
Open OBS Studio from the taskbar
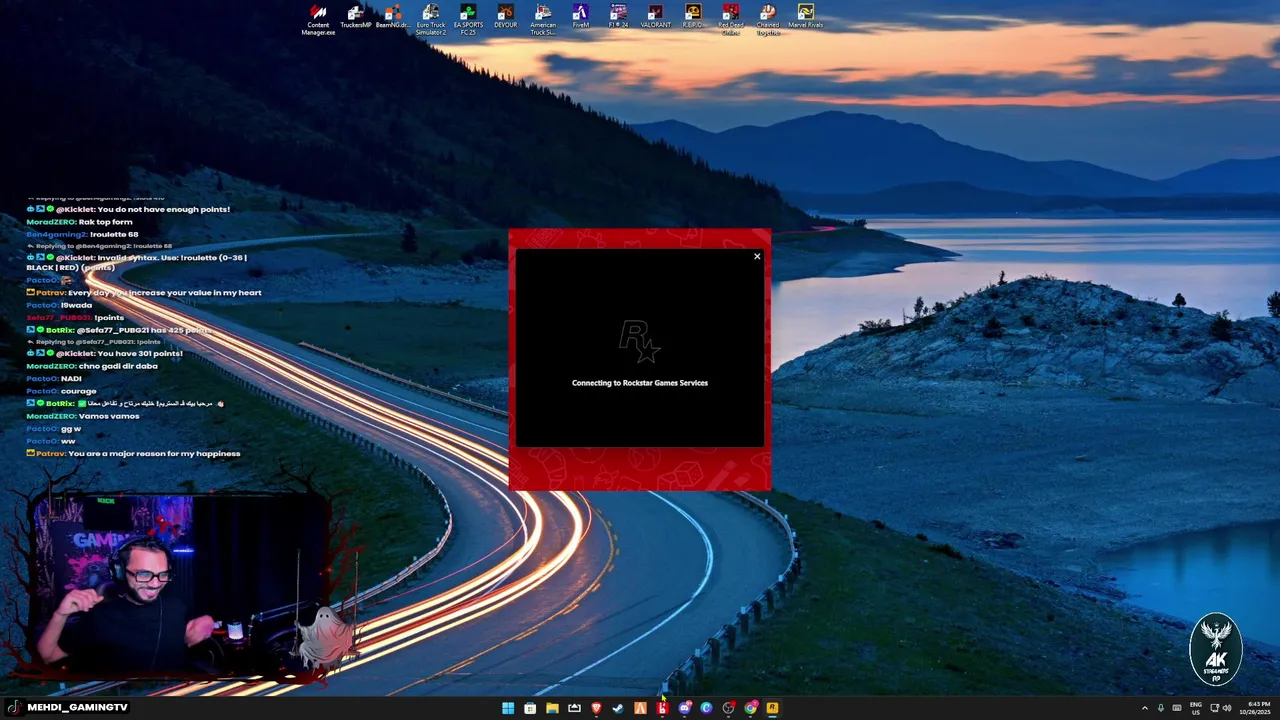coord(728,708)
